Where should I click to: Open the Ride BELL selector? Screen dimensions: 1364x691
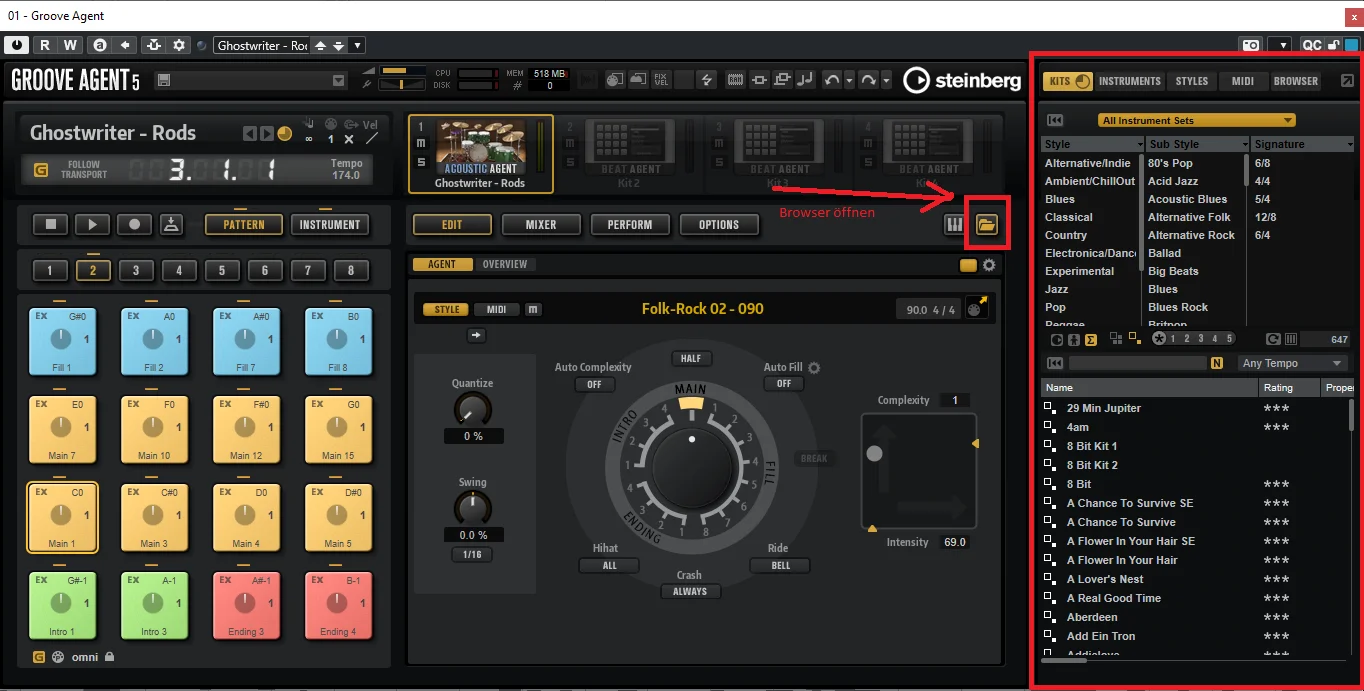[x=781, y=566]
